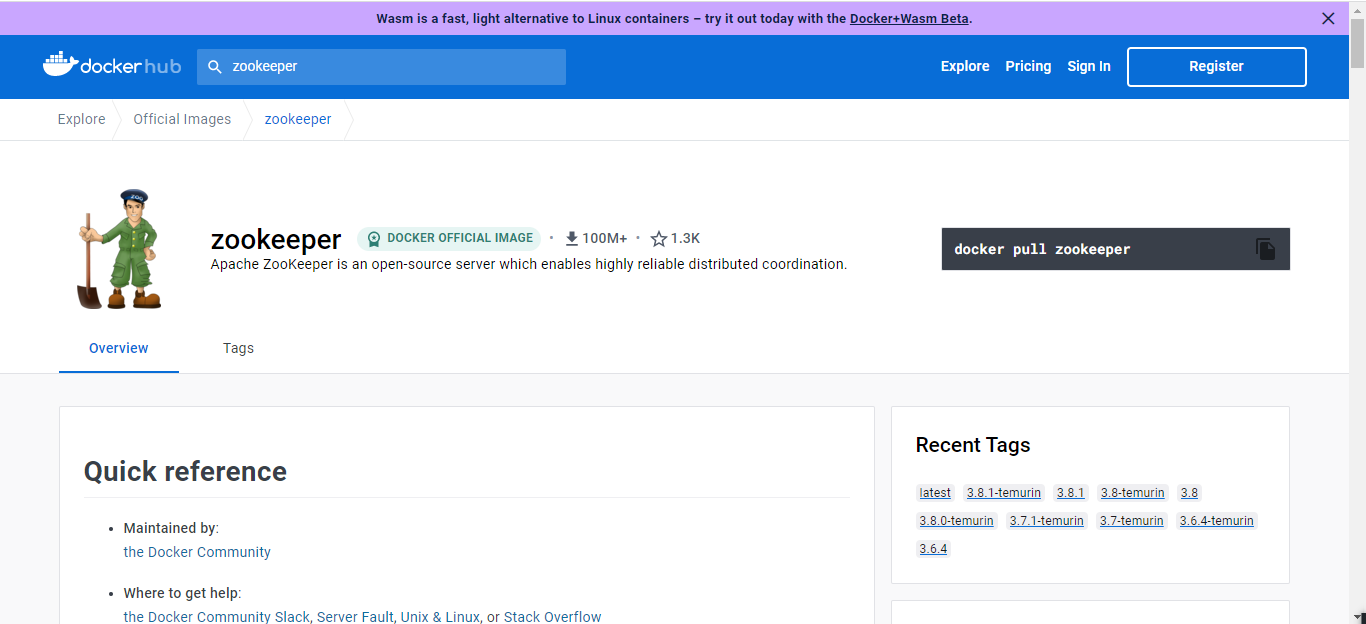Open the Explore menu item

click(x=964, y=66)
